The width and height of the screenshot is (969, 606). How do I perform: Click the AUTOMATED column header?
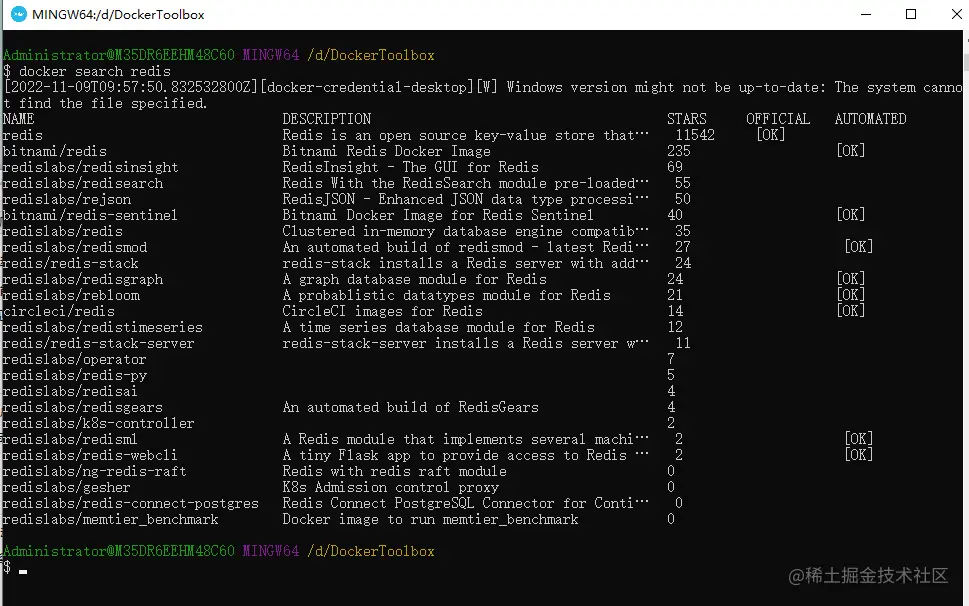click(871, 119)
